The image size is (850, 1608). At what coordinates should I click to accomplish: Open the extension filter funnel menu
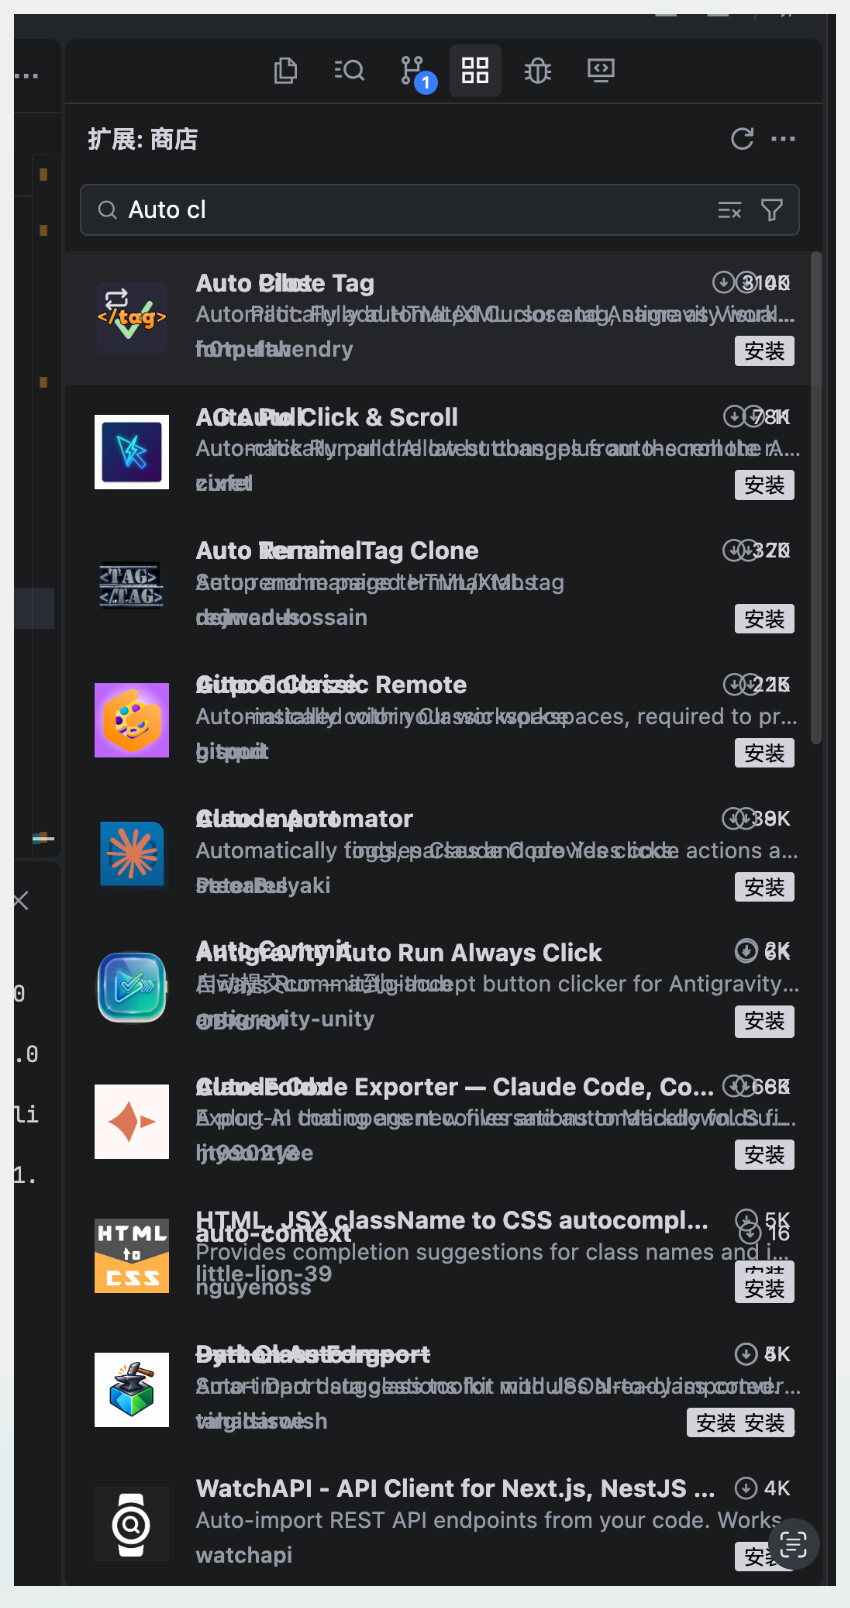pos(772,210)
